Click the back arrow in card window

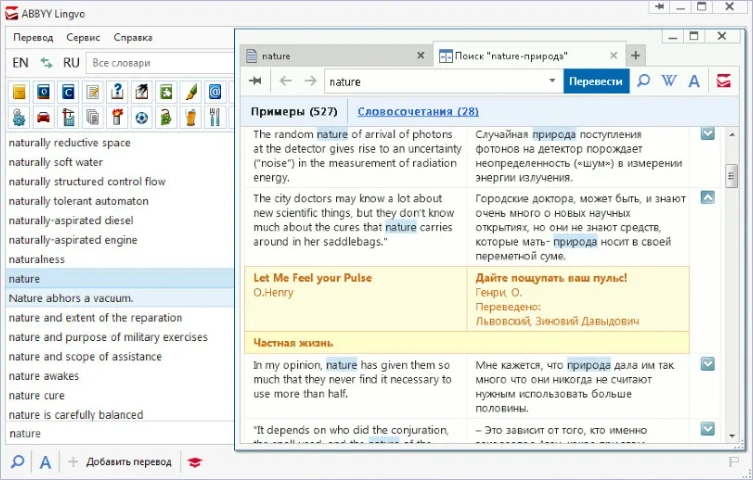tap(286, 81)
